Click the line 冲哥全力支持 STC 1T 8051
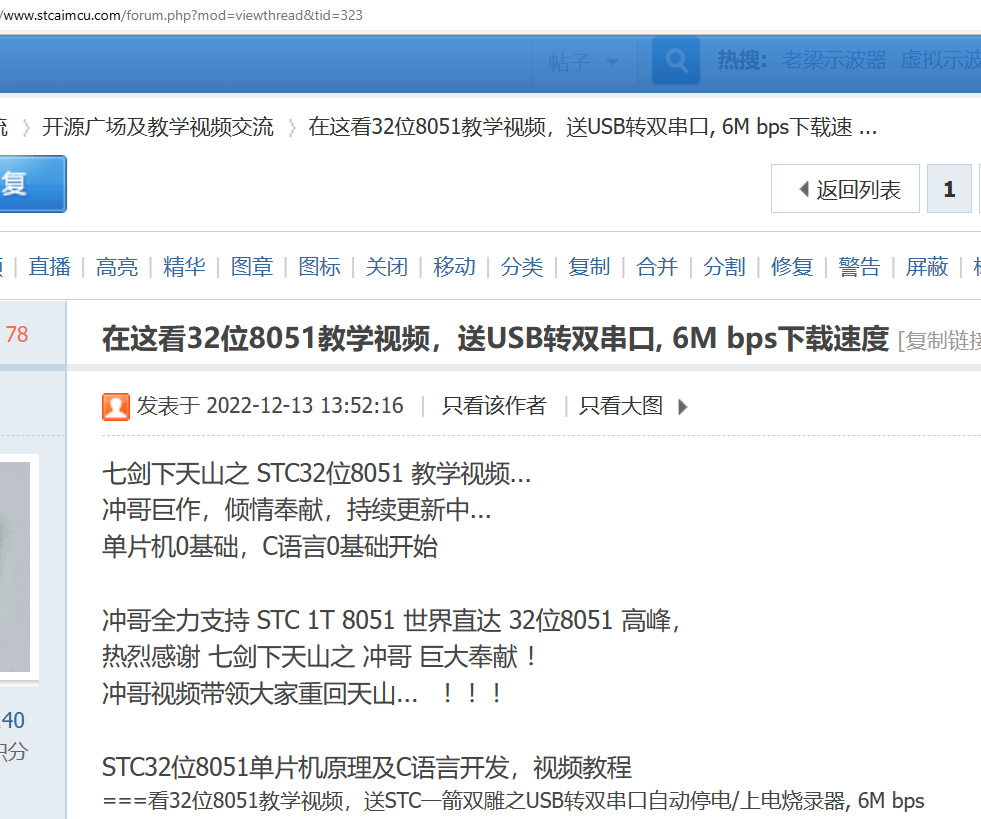The height and width of the screenshot is (819, 981). pyautogui.click(x=390, y=620)
